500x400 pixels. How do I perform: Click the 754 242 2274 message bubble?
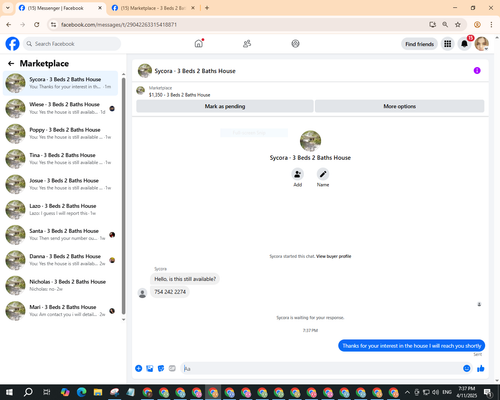pos(170,292)
